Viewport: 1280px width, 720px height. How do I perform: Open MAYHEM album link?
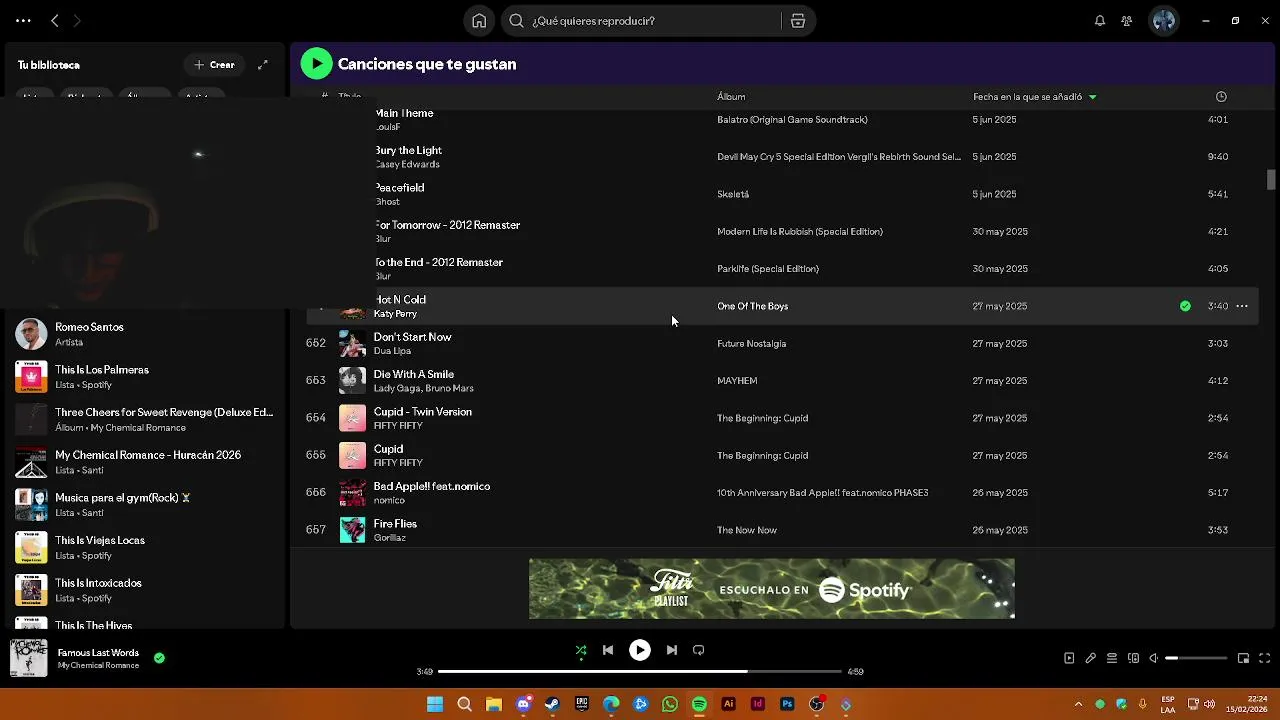tap(737, 381)
